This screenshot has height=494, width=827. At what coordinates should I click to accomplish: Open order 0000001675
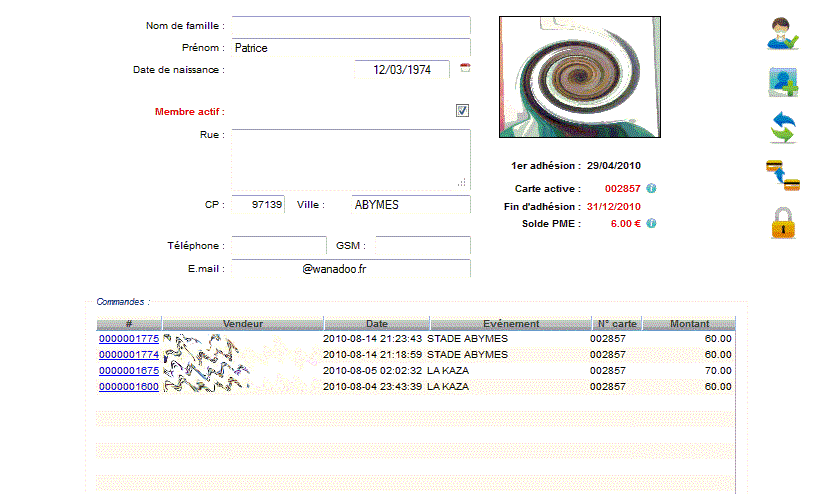pyautogui.click(x=129, y=371)
